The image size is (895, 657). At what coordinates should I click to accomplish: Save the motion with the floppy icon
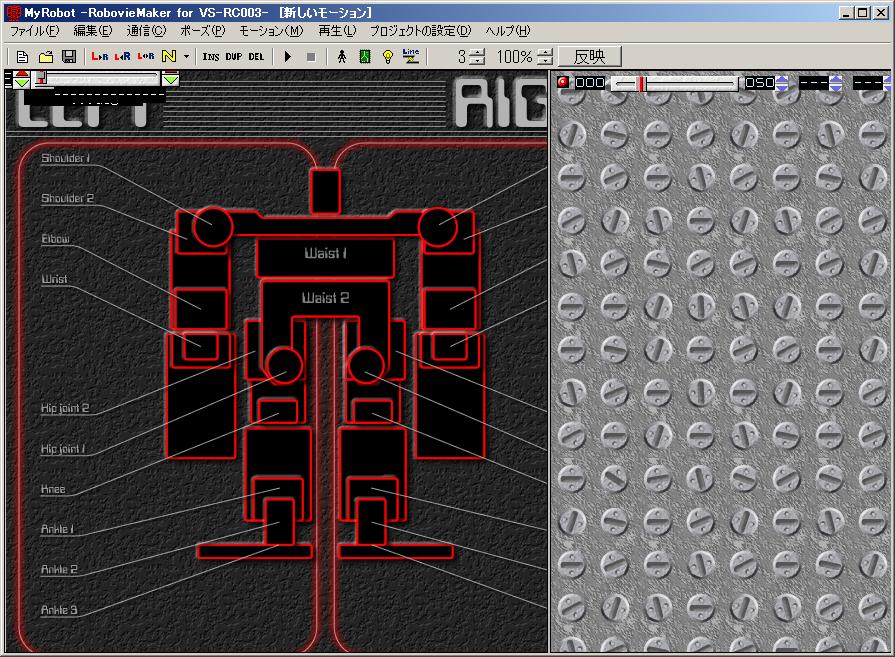point(69,57)
